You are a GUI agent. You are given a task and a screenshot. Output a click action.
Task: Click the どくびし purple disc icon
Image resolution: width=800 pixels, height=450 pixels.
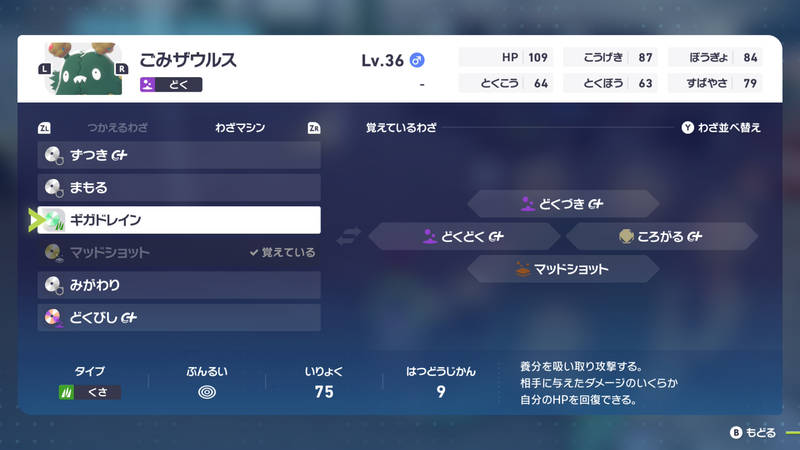pos(54,318)
